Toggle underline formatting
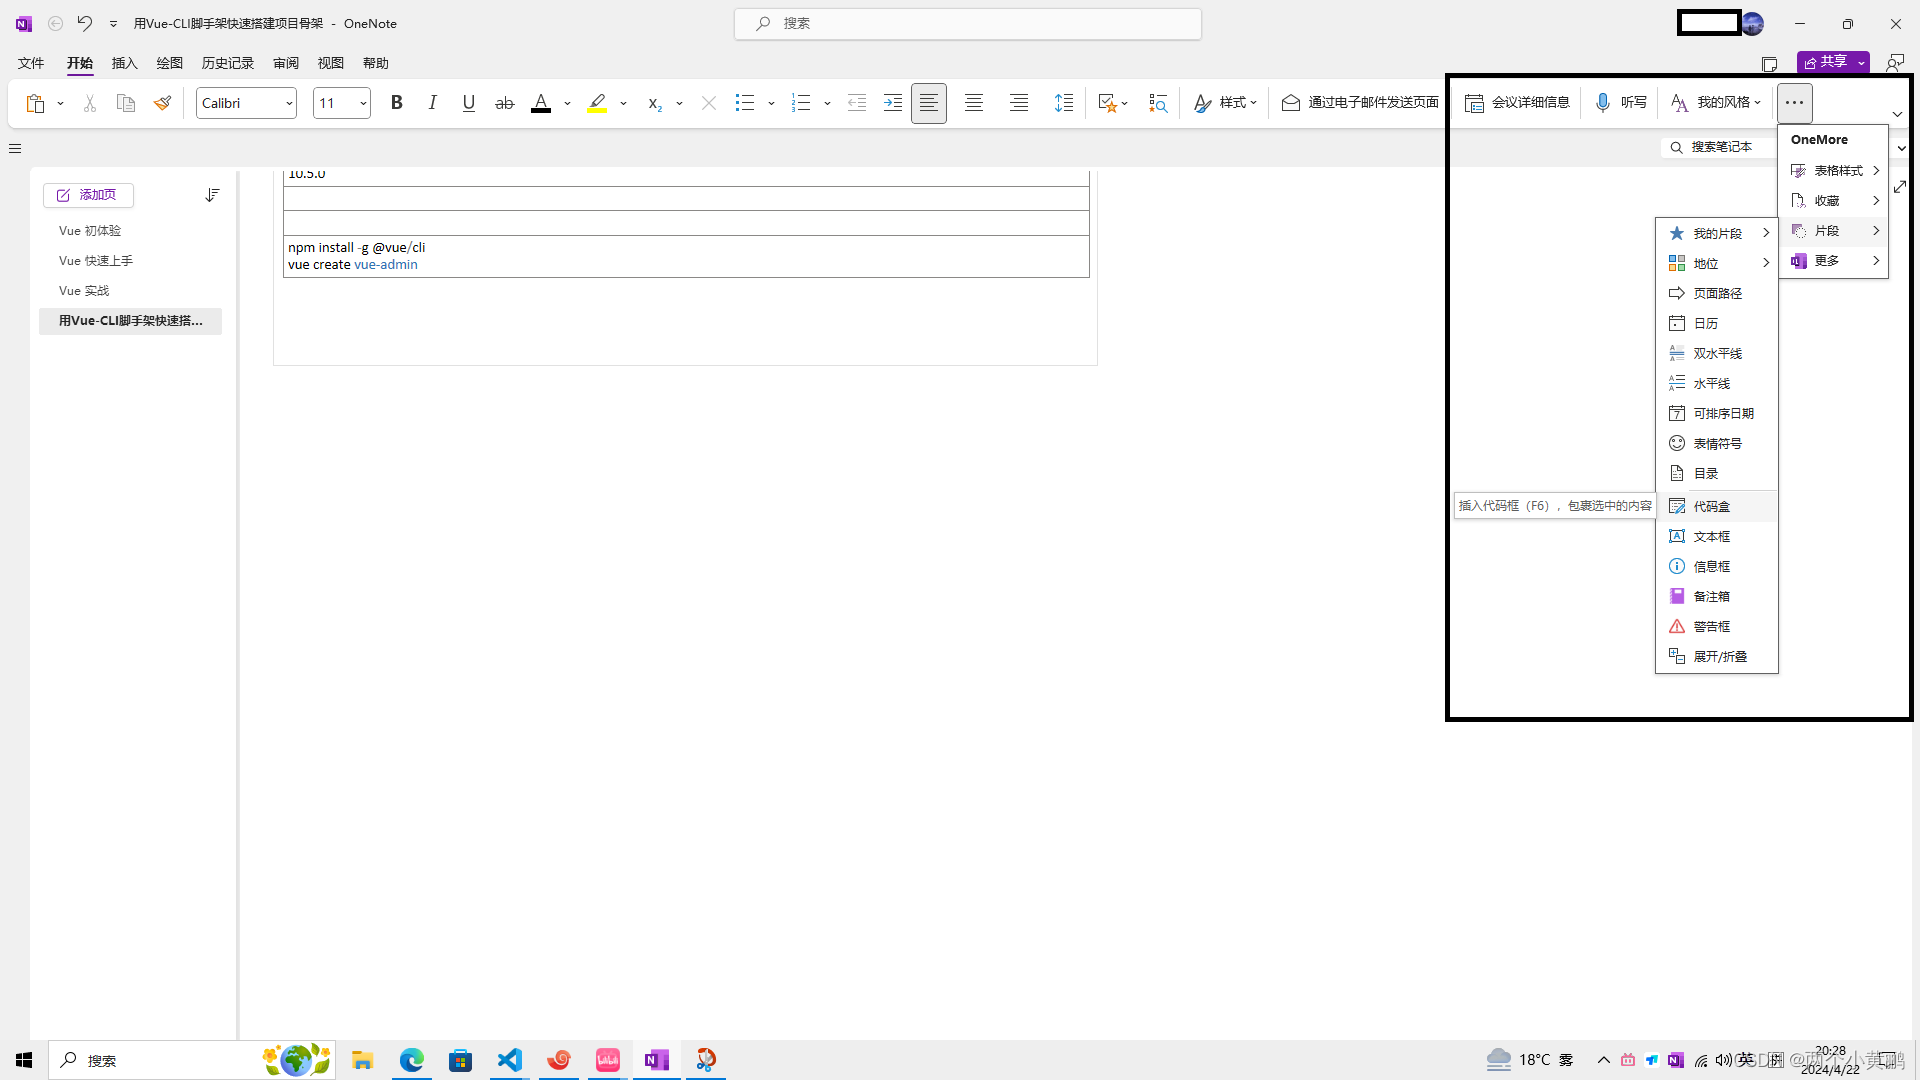 [x=468, y=103]
